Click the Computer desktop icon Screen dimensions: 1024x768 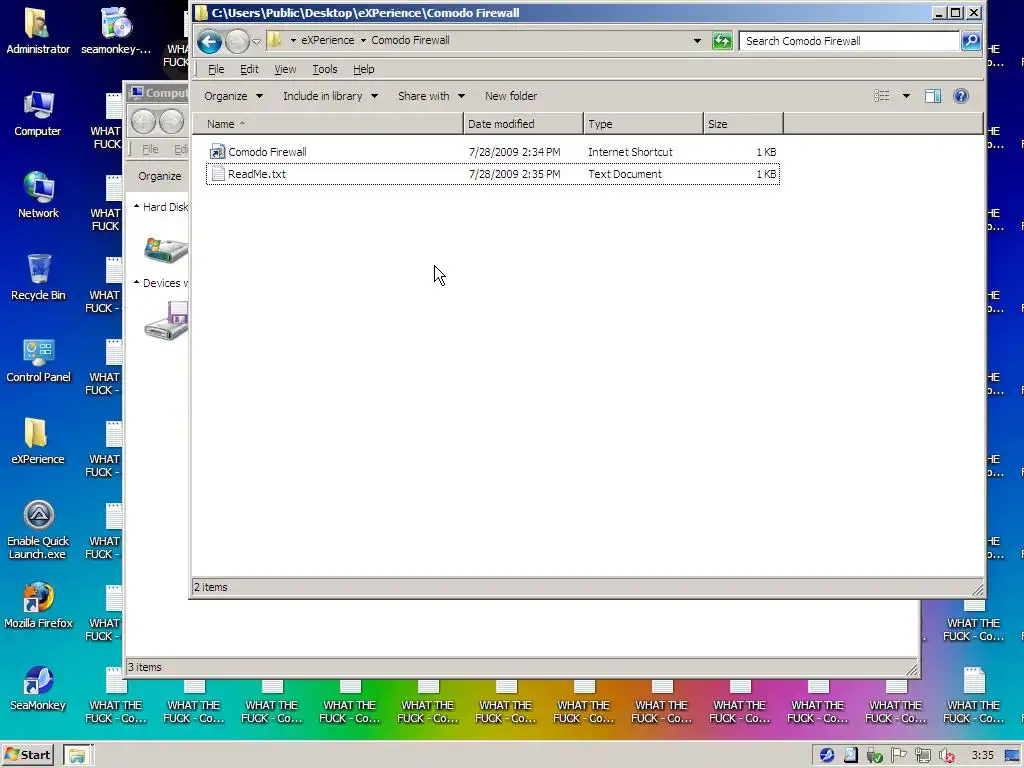click(38, 114)
